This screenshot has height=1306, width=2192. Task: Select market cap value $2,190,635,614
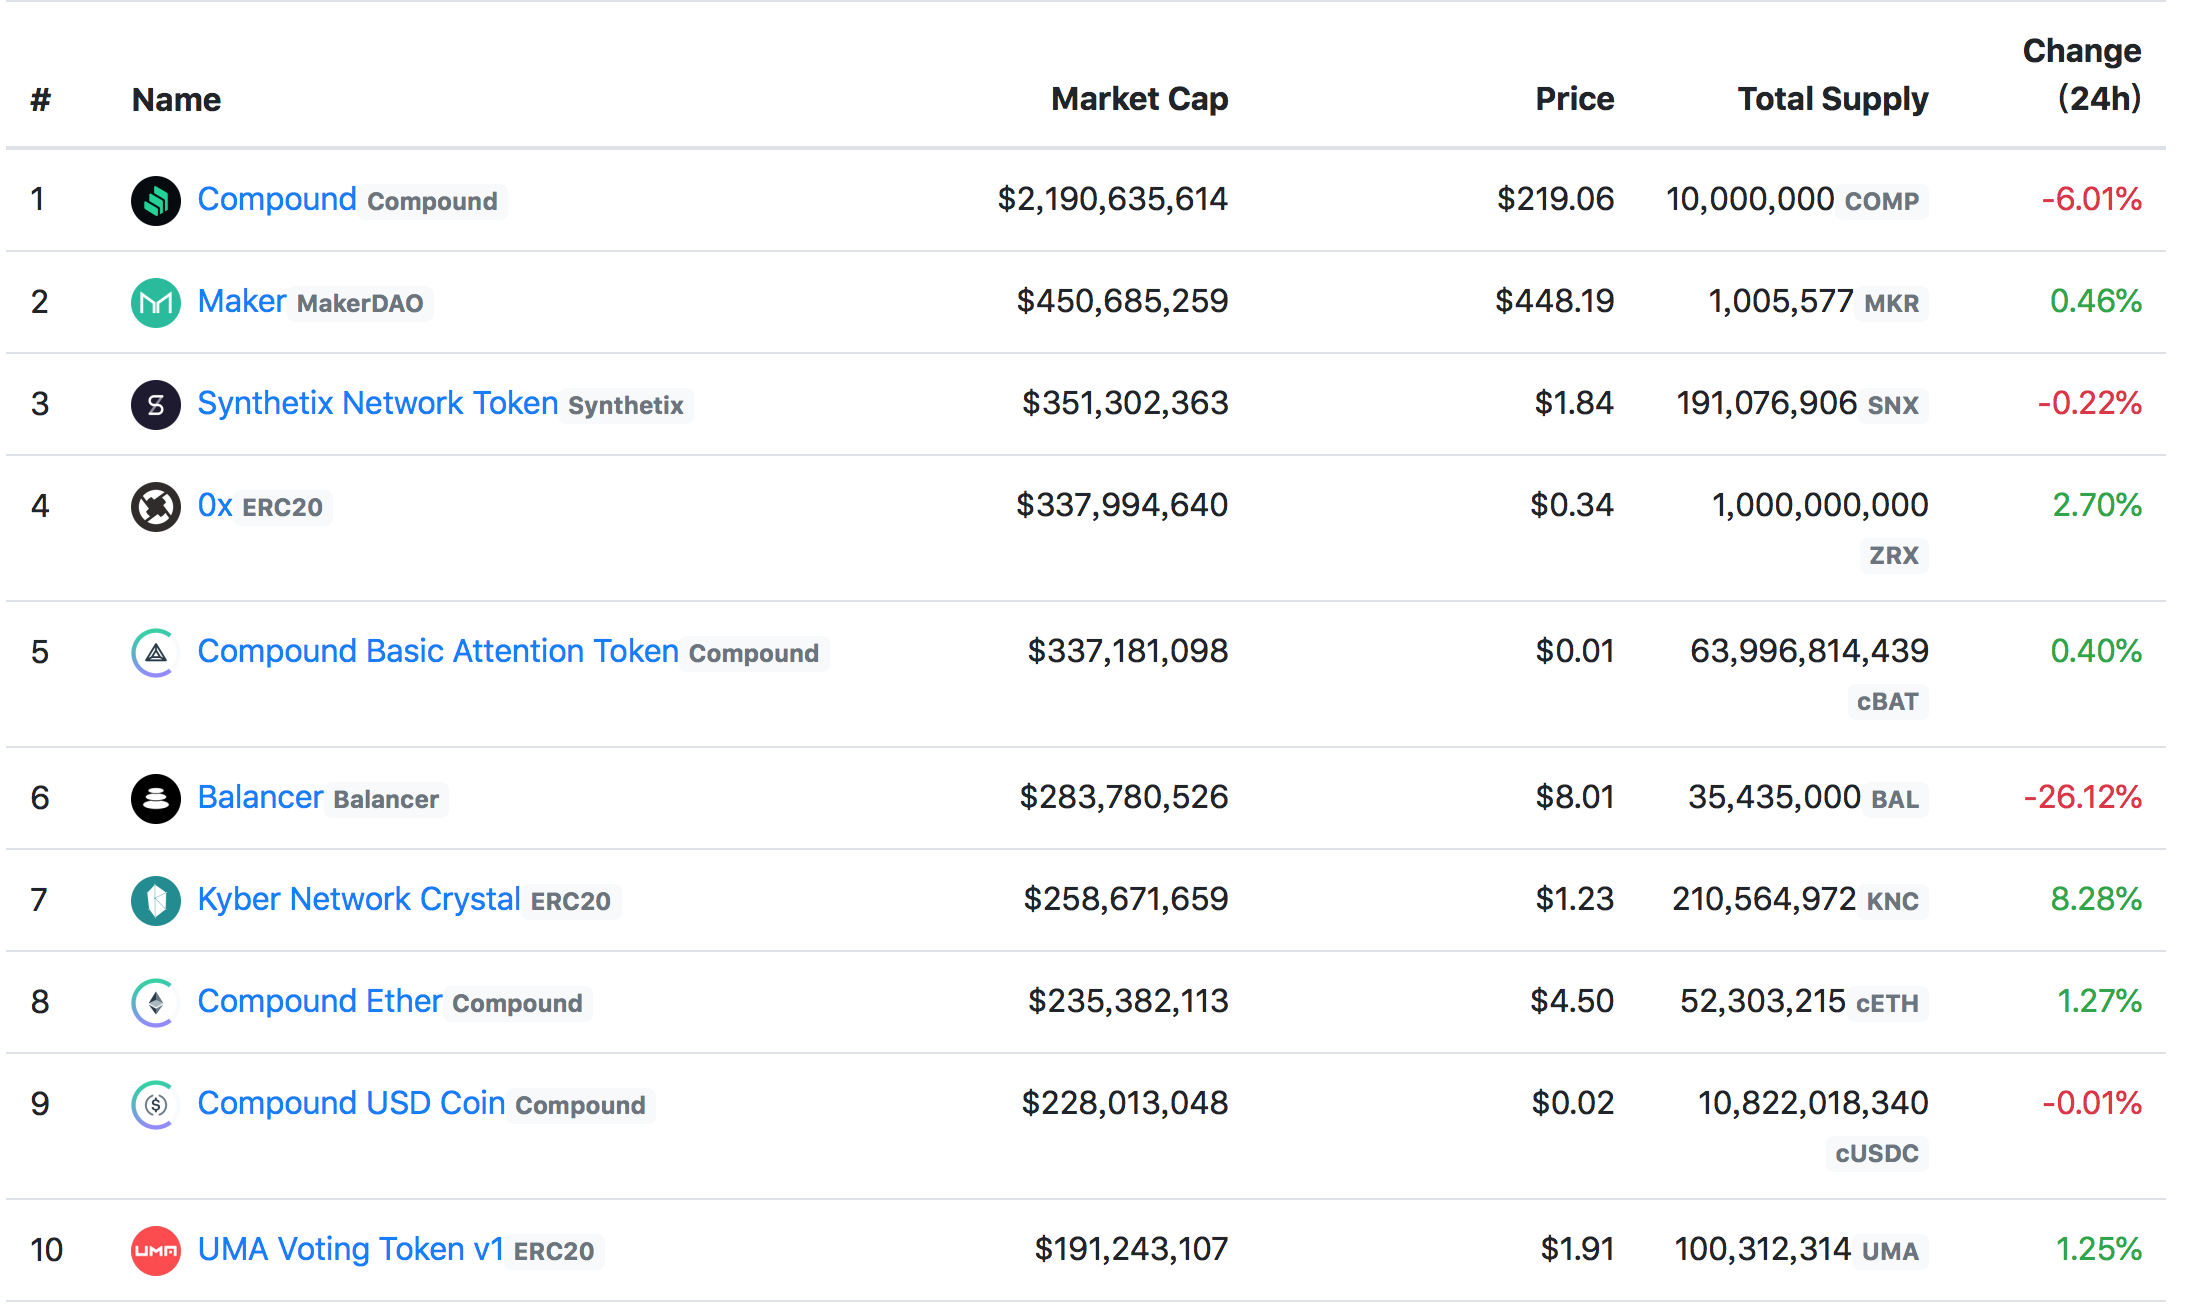[1112, 199]
